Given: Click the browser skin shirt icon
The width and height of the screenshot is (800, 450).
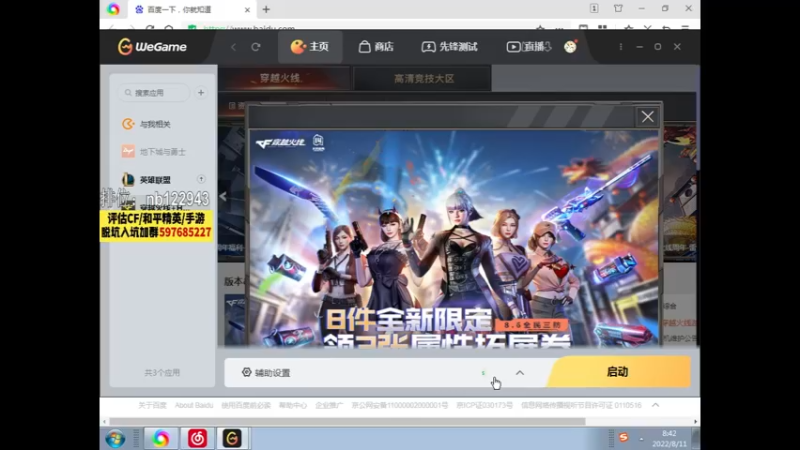Looking at the screenshot, I should [618, 9].
